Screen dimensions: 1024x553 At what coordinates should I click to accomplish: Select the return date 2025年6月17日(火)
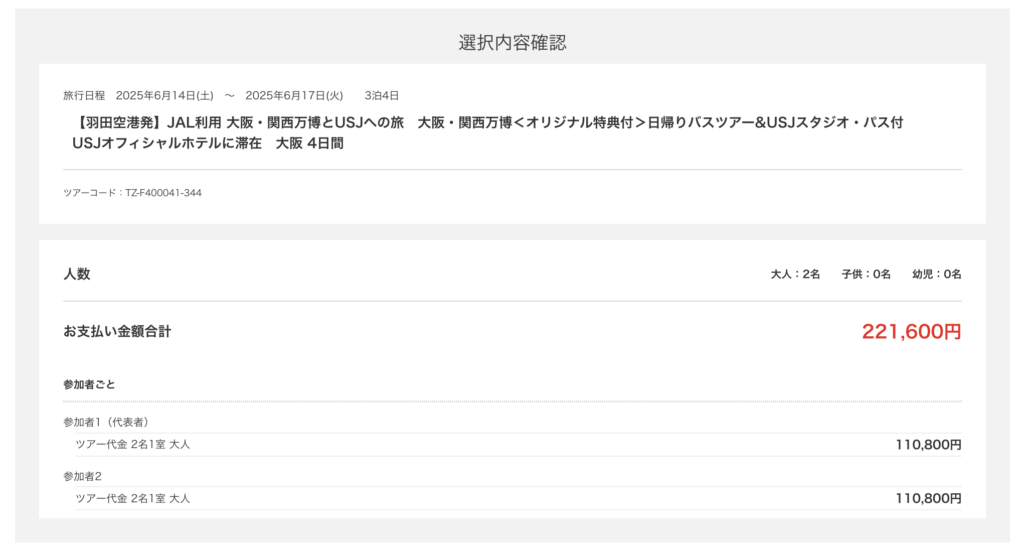tap(294, 96)
